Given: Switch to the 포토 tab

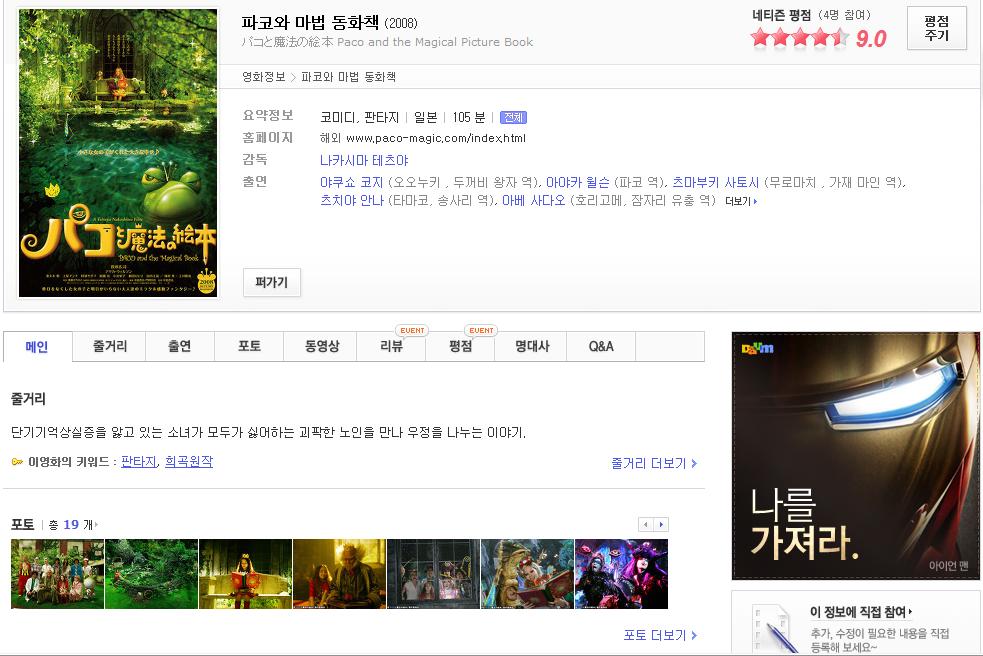Looking at the screenshot, I should (x=249, y=347).
